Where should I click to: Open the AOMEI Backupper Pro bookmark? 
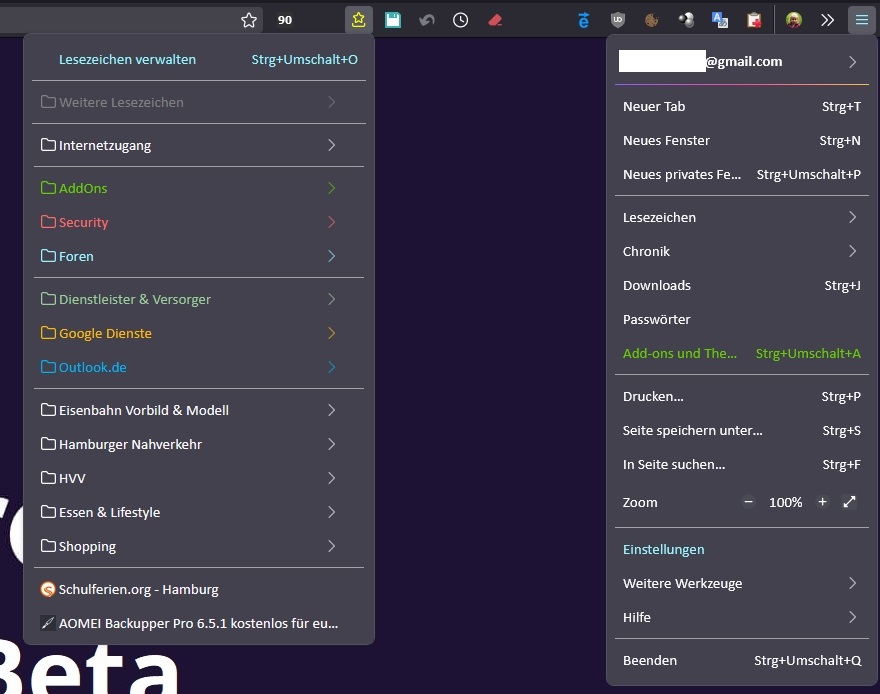click(x=199, y=623)
